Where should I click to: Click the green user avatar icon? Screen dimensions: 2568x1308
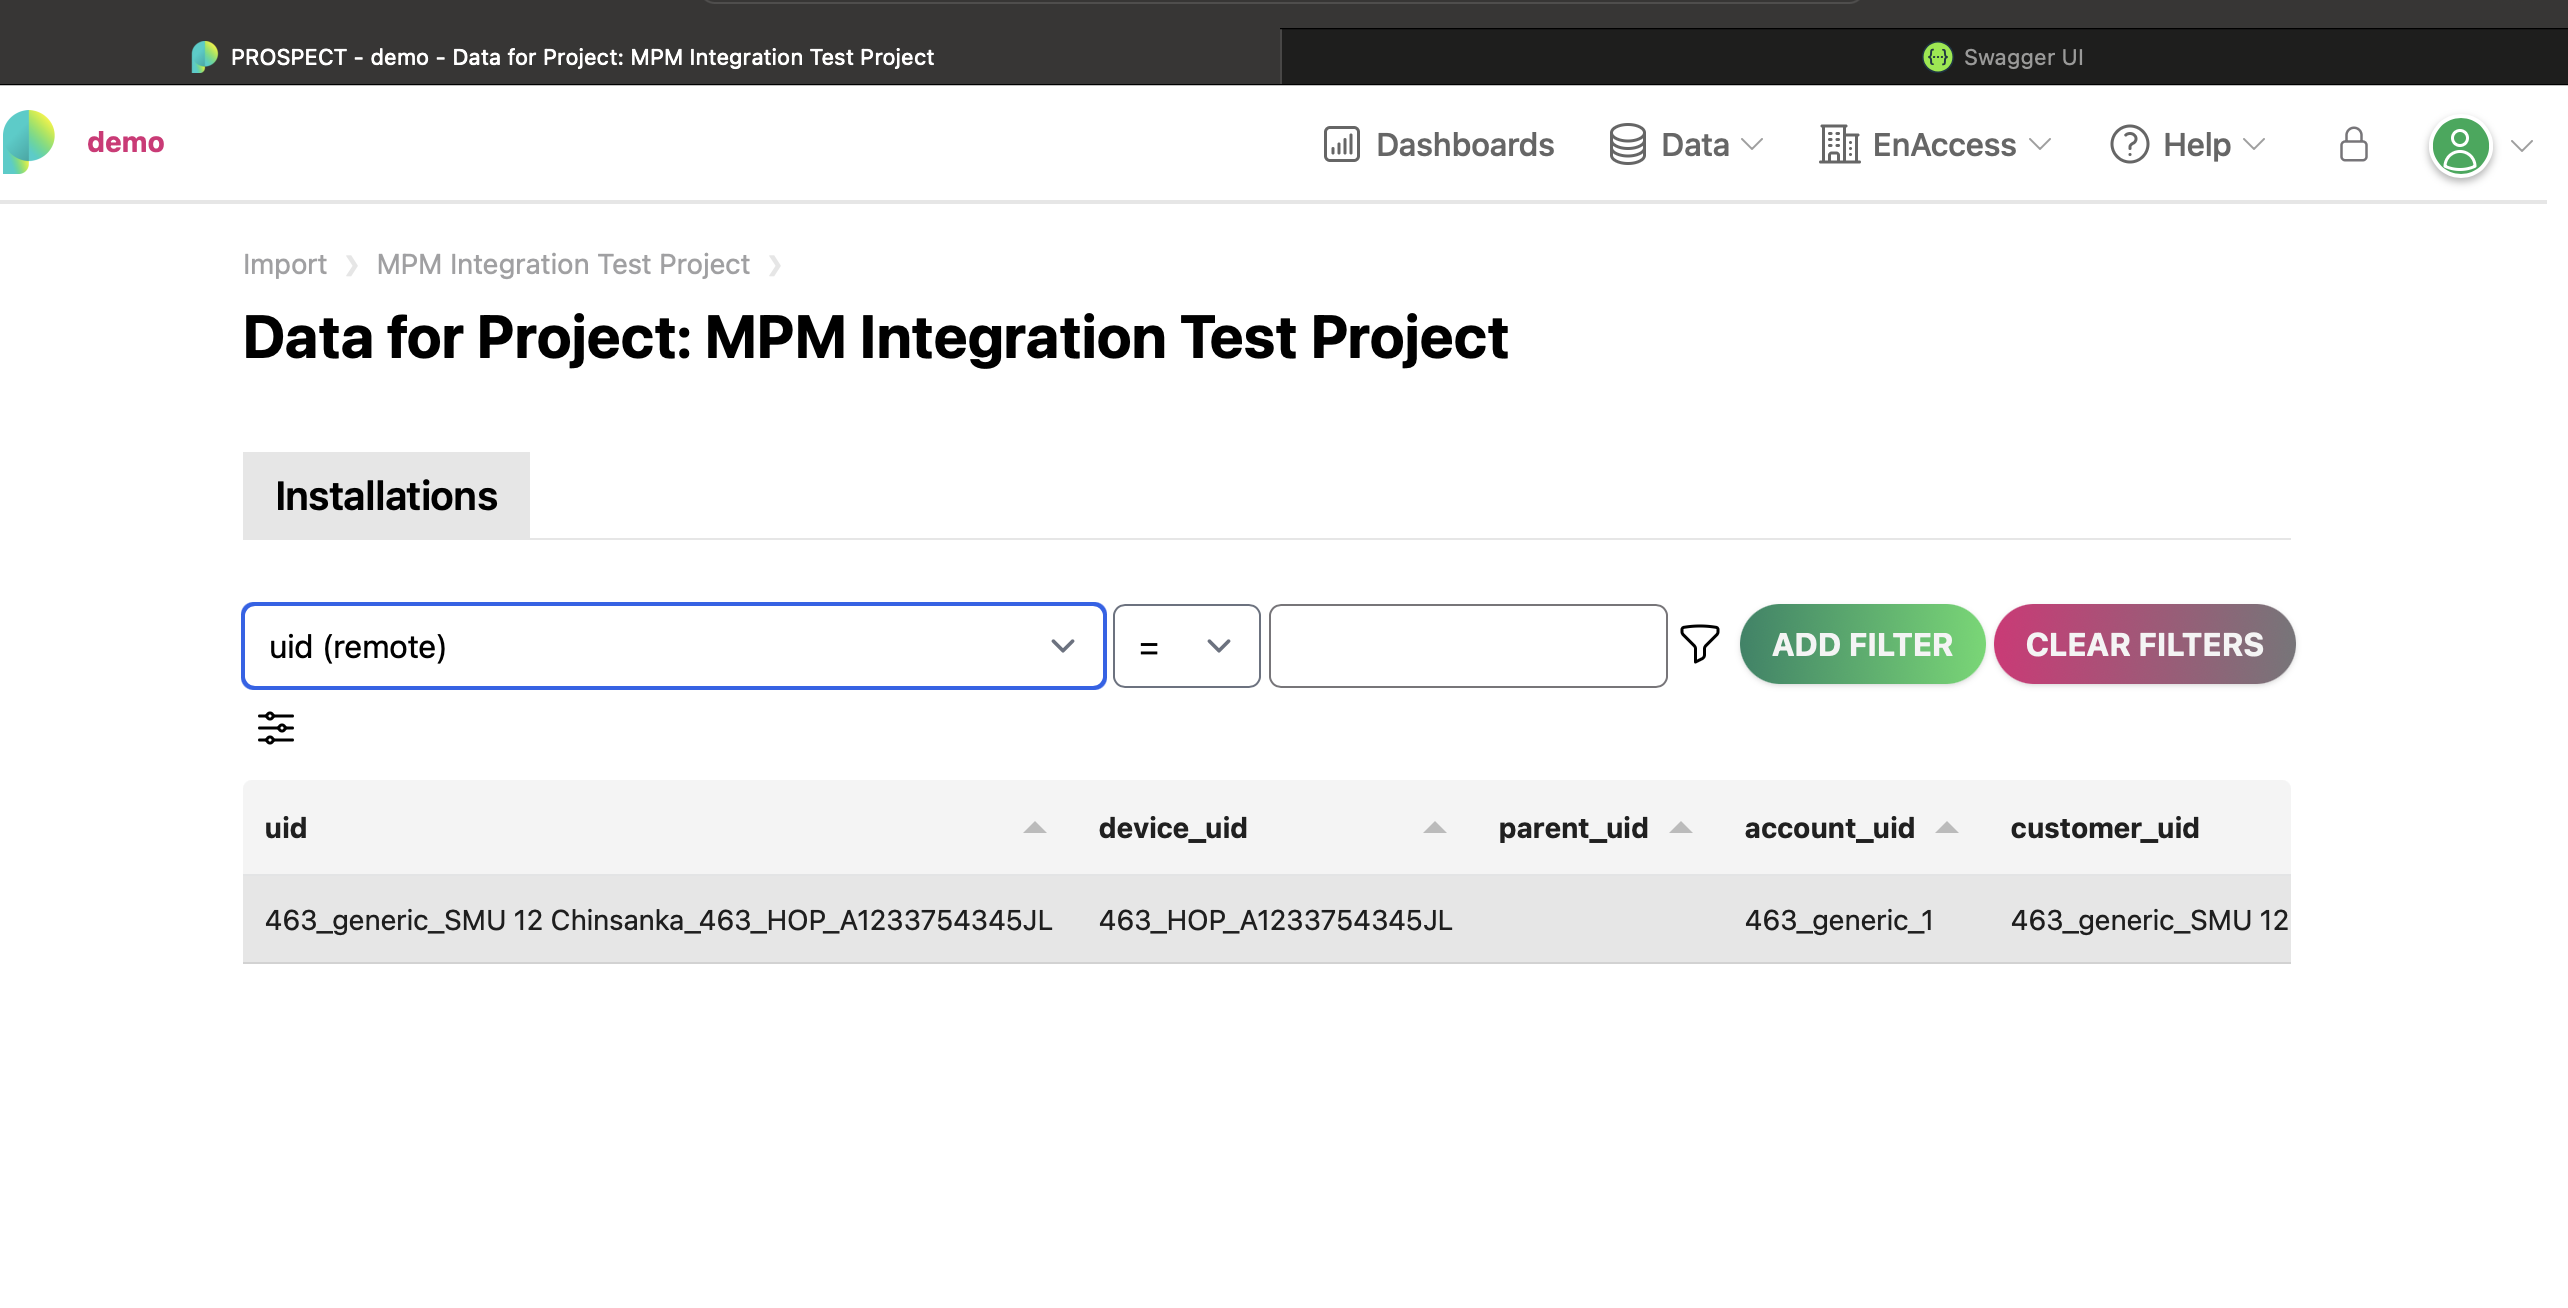2460,147
